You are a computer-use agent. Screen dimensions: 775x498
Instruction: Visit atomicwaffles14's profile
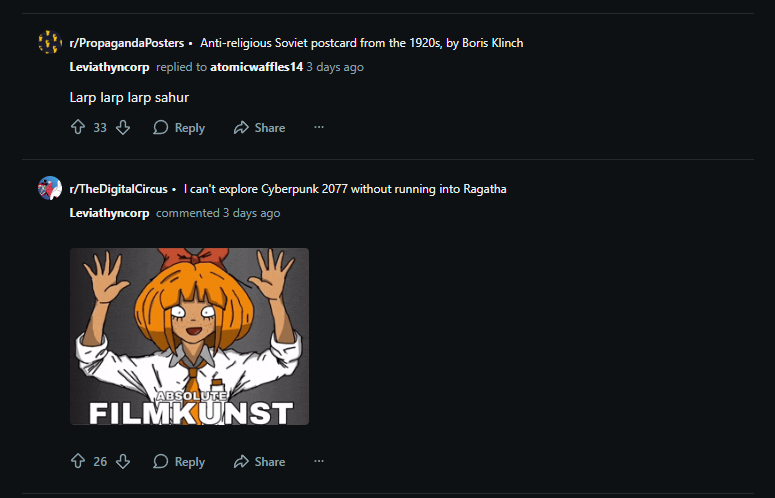coord(256,67)
